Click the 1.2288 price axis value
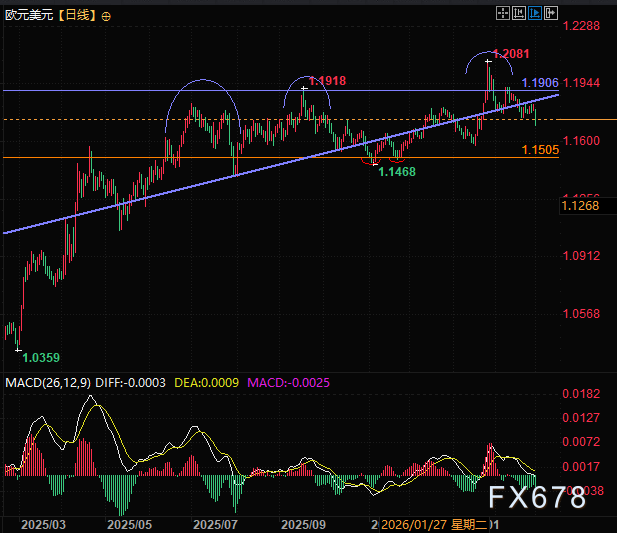The height and width of the screenshot is (533, 617). [581, 26]
